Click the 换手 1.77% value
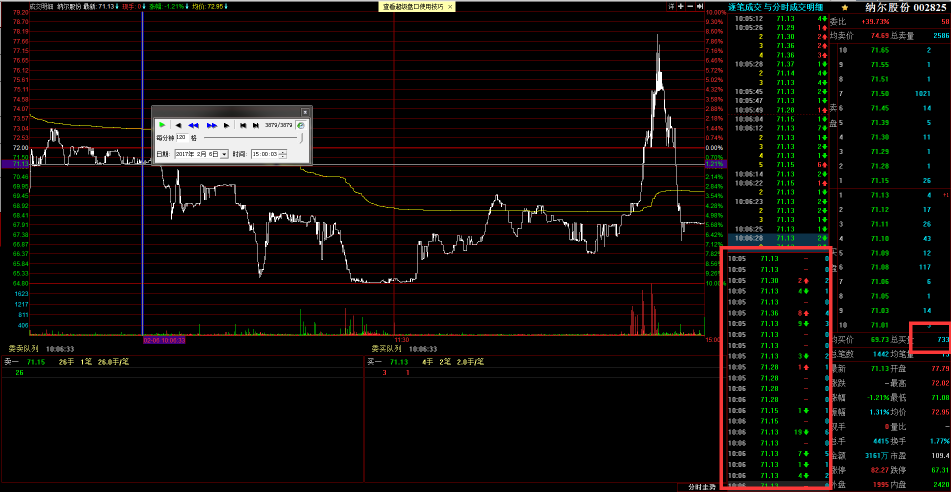The image size is (951, 492). (x=939, y=441)
